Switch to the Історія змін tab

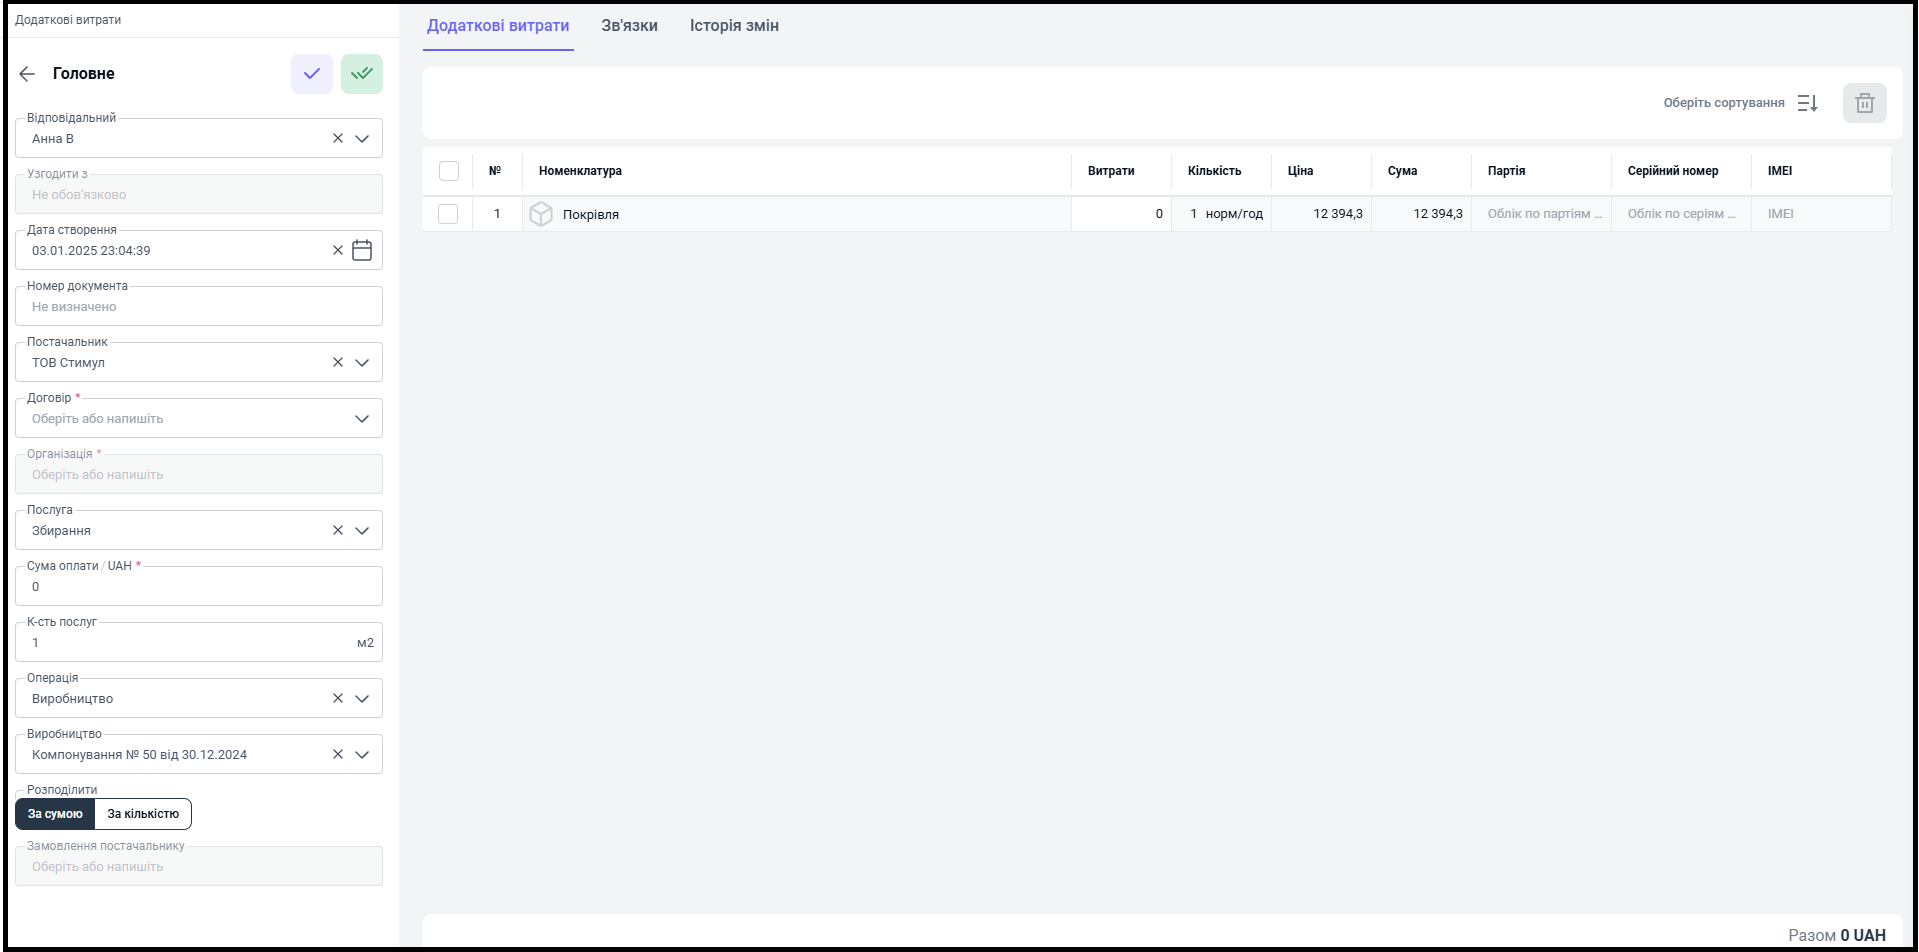pyautogui.click(x=734, y=26)
